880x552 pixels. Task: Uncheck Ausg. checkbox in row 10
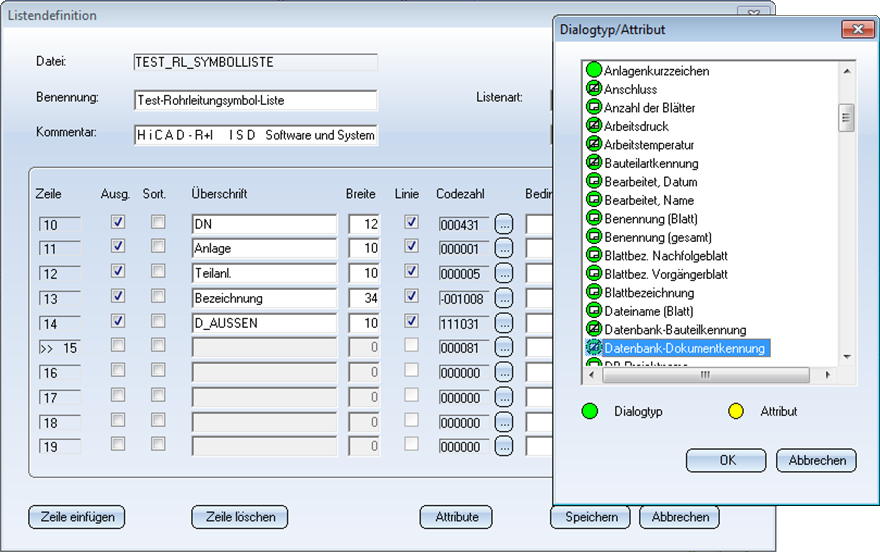pyautogui.click(x=119, y=222)
